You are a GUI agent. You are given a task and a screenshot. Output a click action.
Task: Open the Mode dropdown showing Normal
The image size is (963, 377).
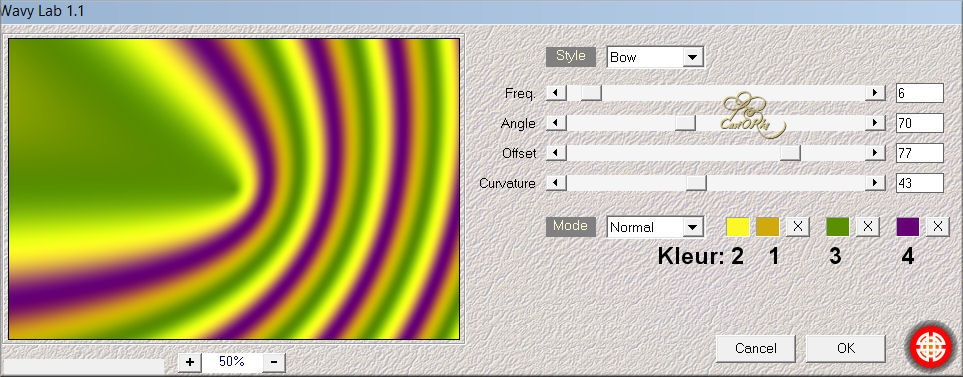[655, 227]
